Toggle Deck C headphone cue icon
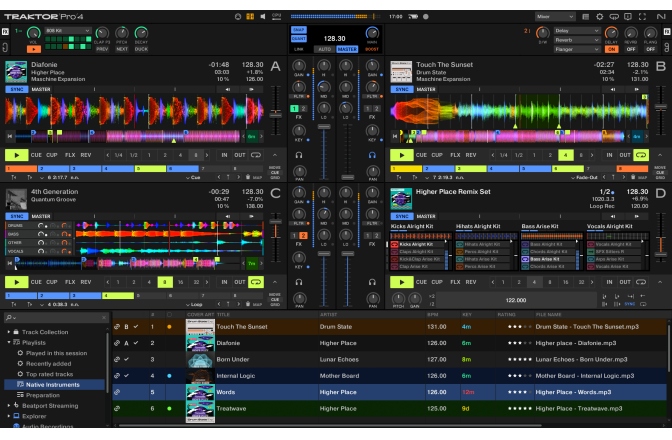The height and width of the screenshot is (440, 672). tap(299, 282)
